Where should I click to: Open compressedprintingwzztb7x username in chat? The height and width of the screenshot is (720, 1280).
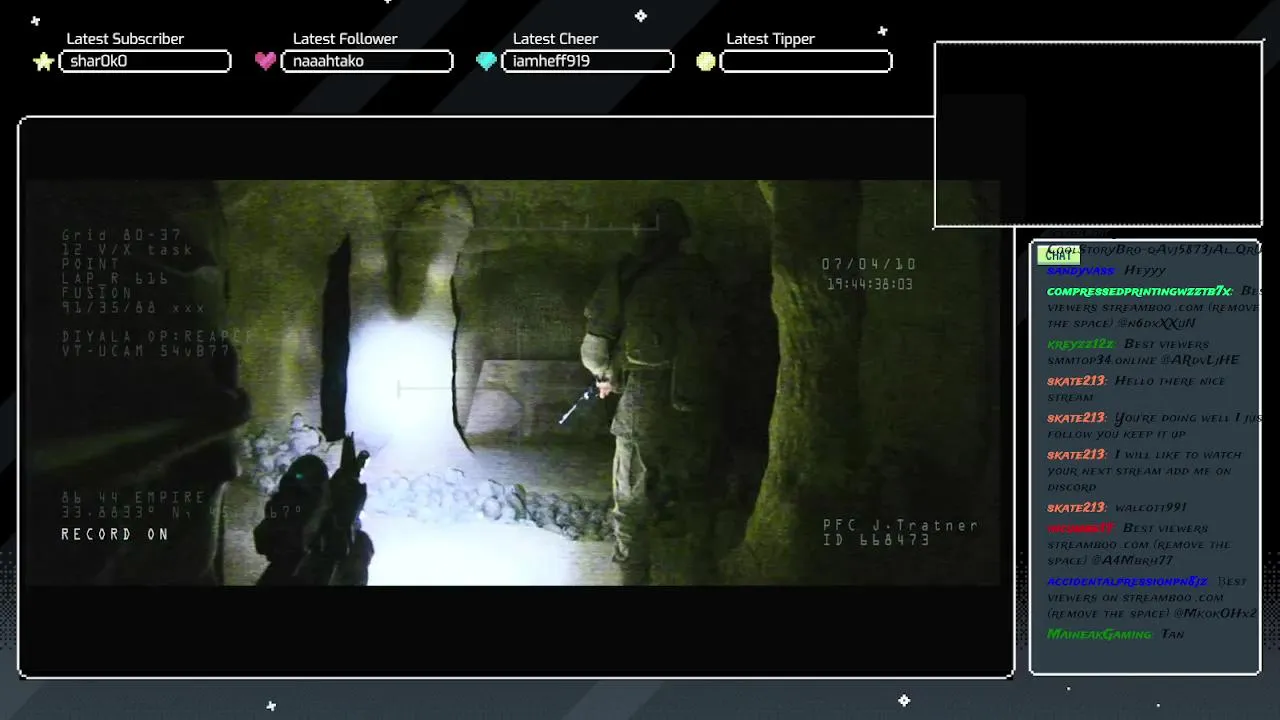[x=1139, y=291]
